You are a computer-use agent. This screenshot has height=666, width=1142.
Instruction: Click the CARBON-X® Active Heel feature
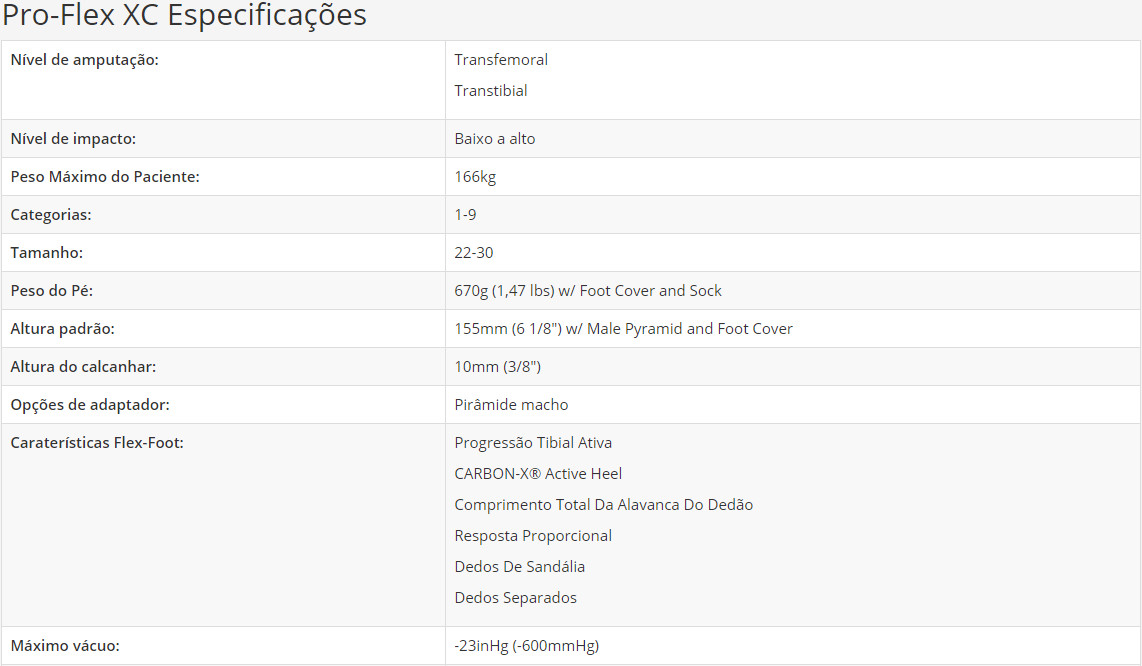point(538,474)
